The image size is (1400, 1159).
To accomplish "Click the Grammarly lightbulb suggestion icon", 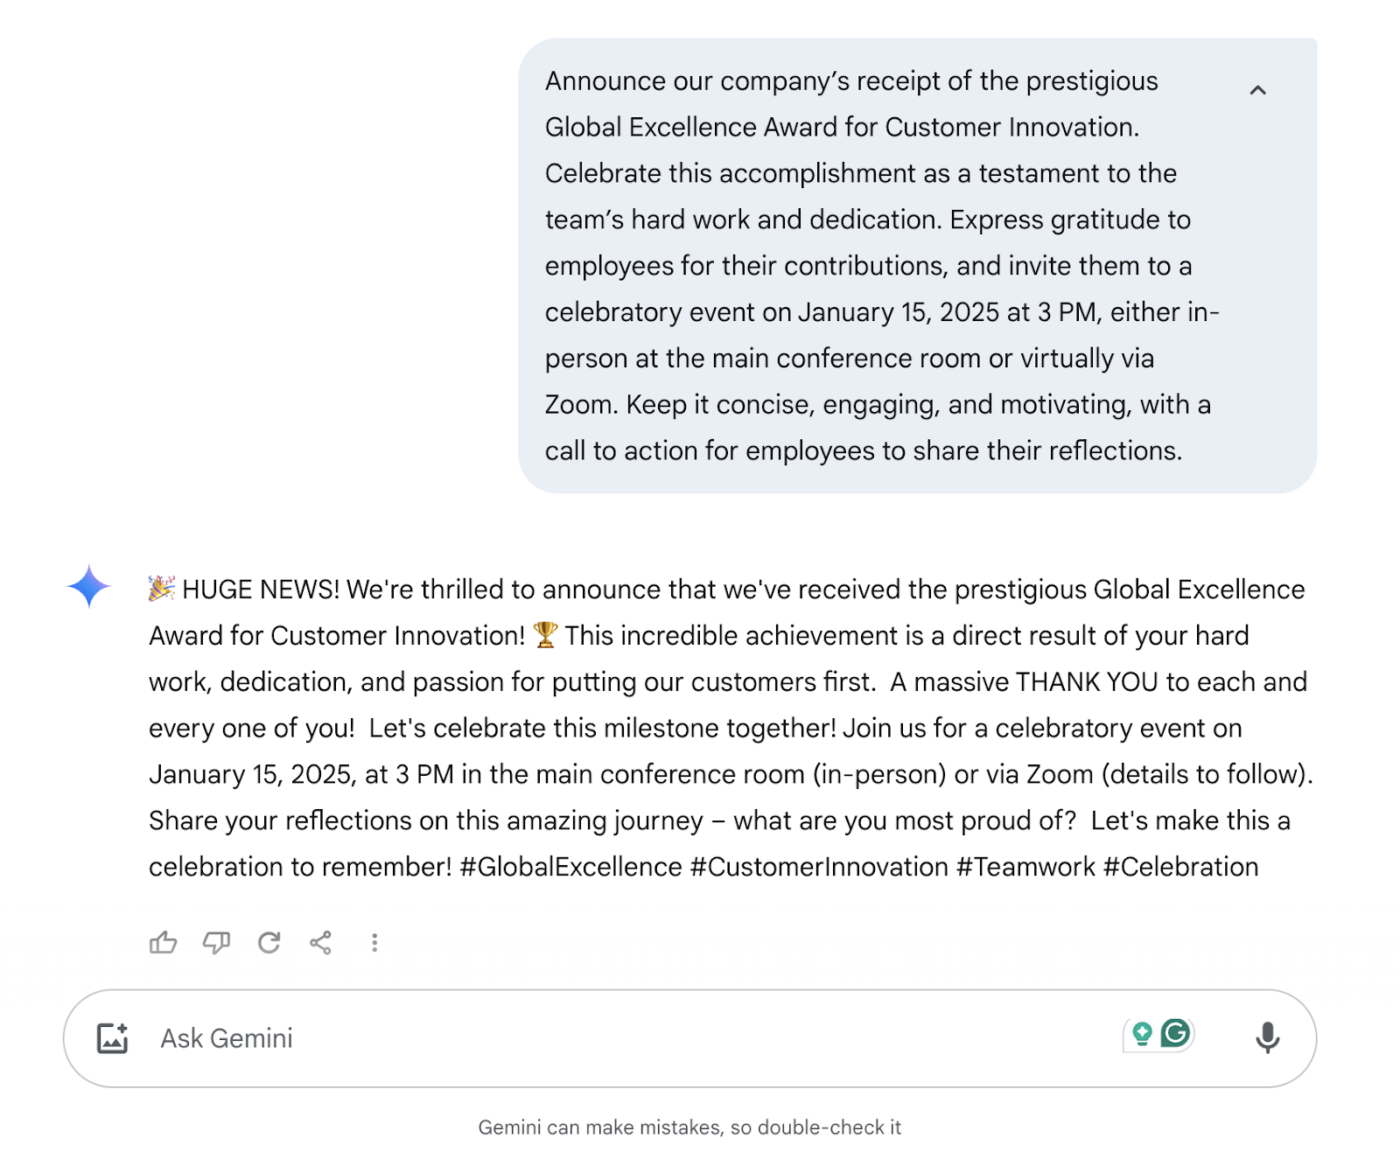I will tap(1142, 1034).
